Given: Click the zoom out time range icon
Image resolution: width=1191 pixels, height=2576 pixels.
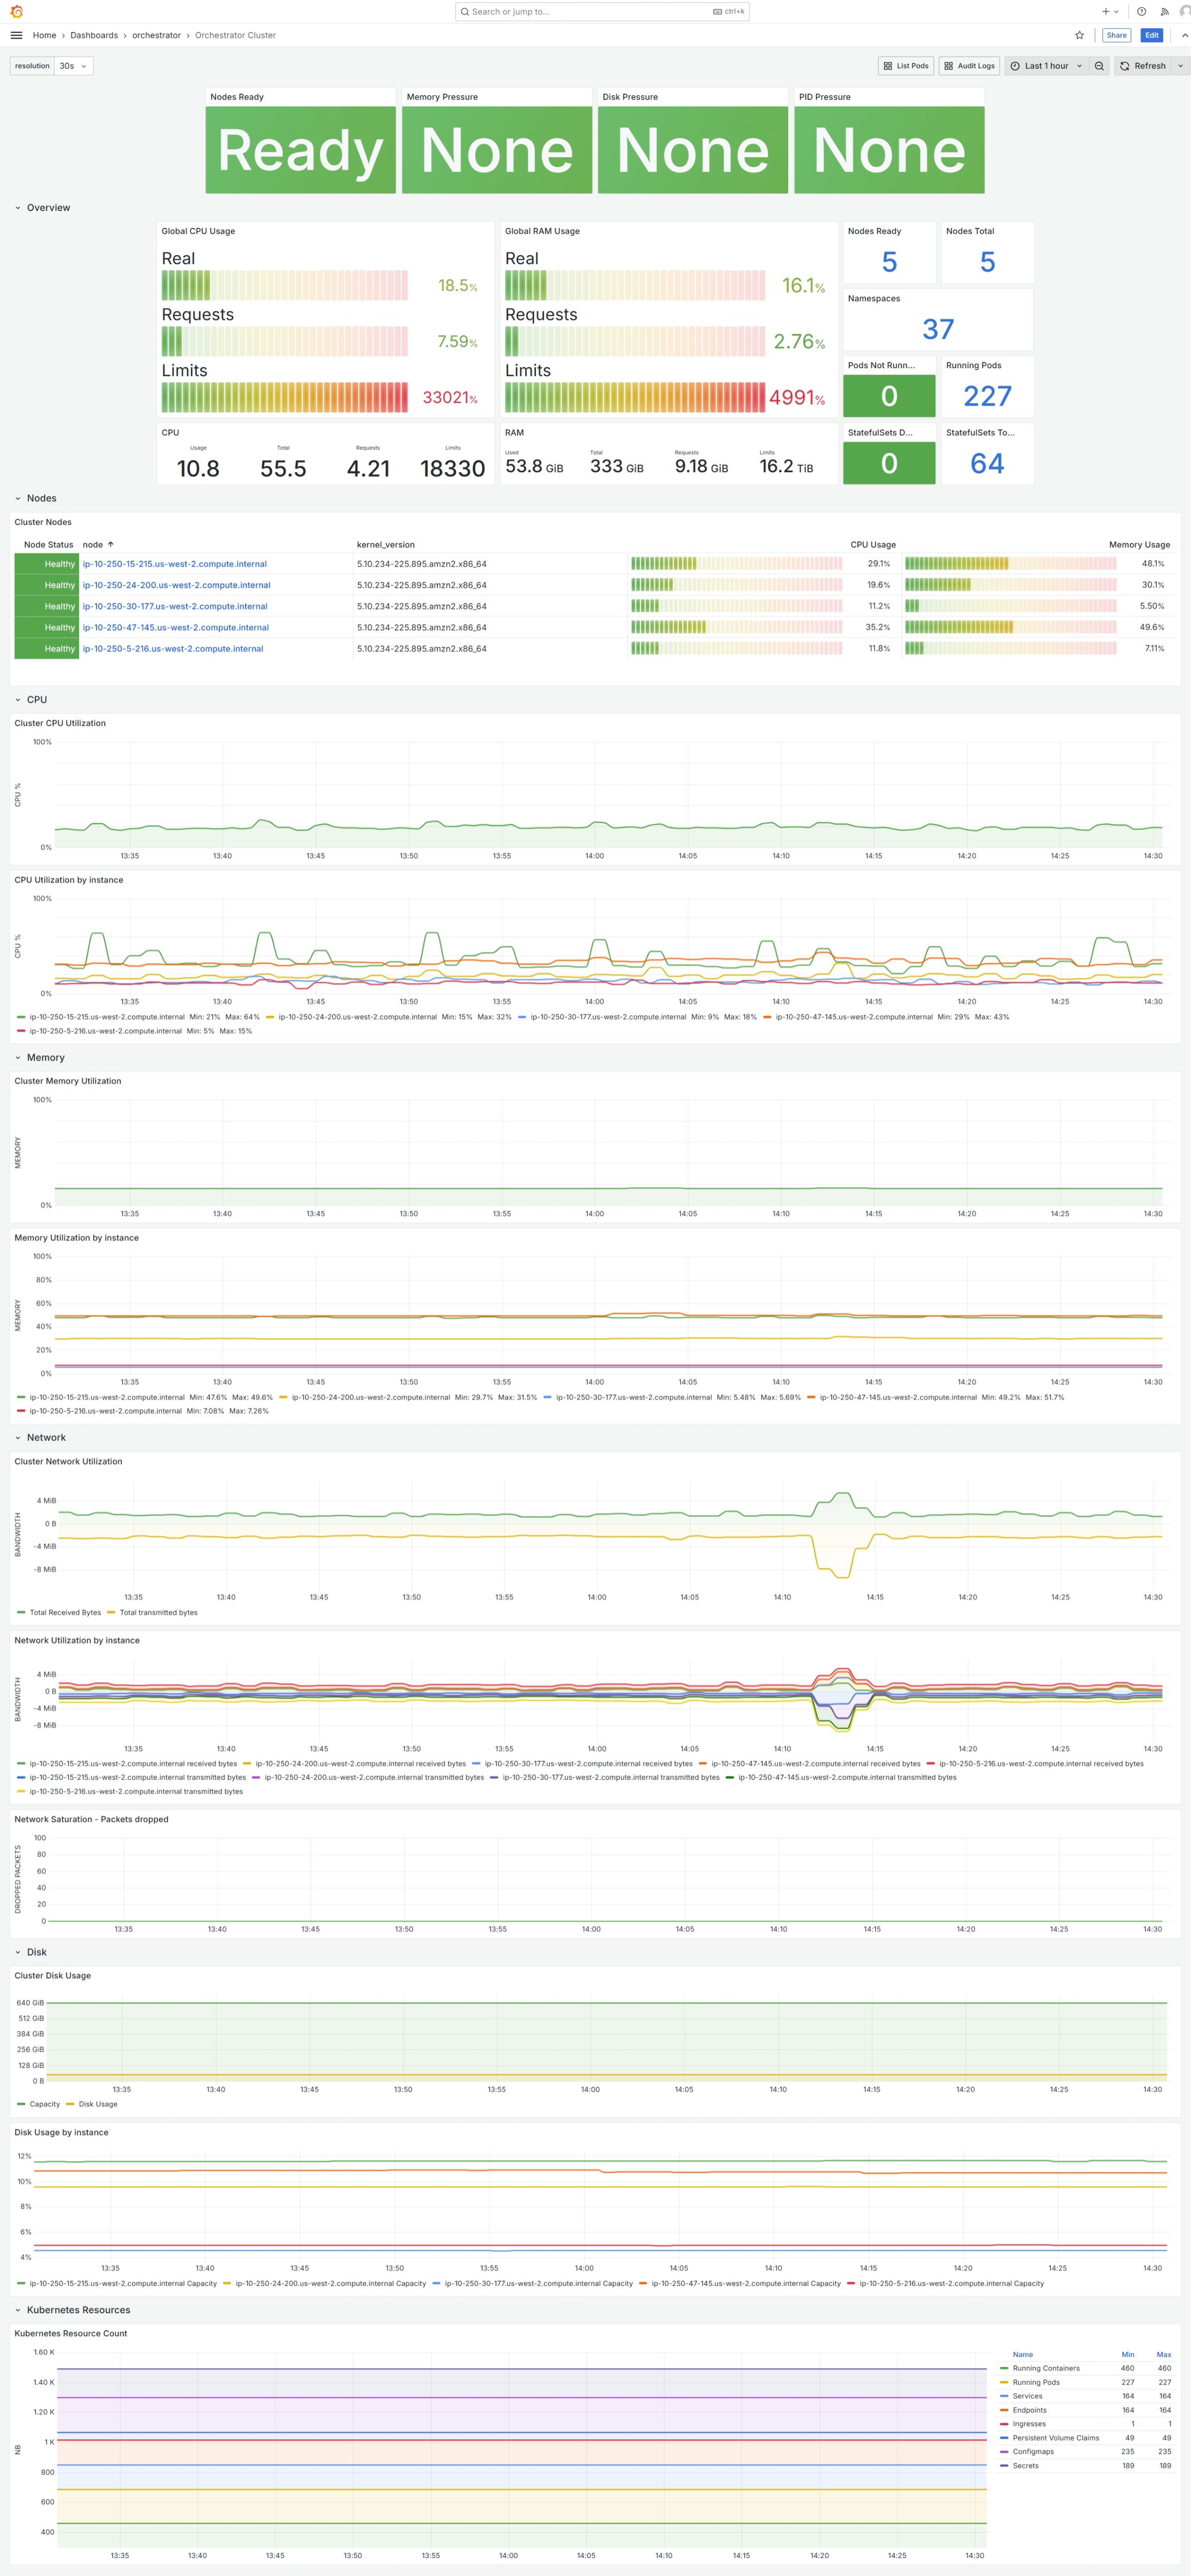Looking at the screenshot, I should (x=1099, y=66).
